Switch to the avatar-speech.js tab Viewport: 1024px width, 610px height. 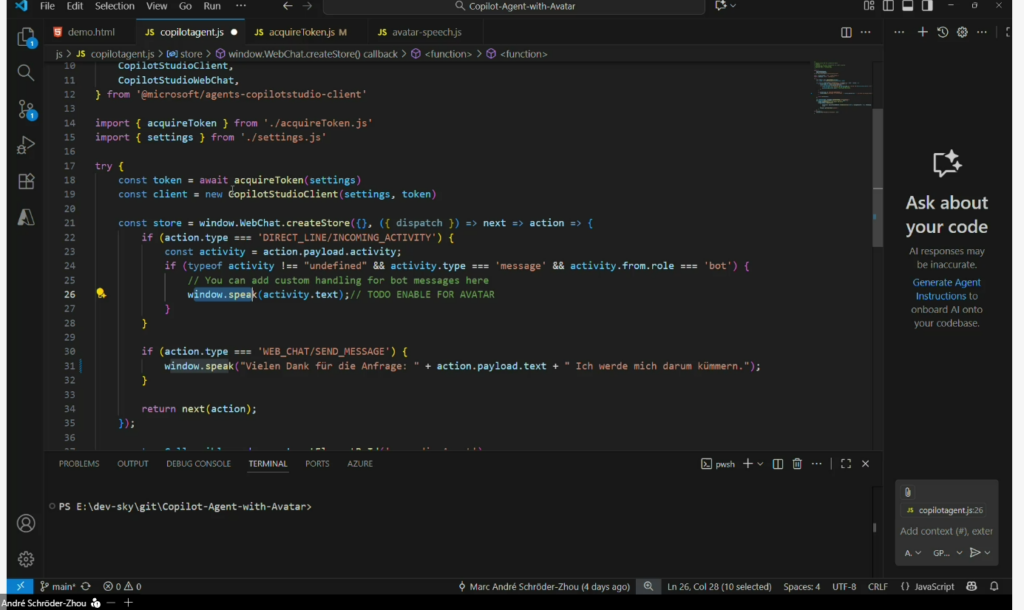point(419,32)
